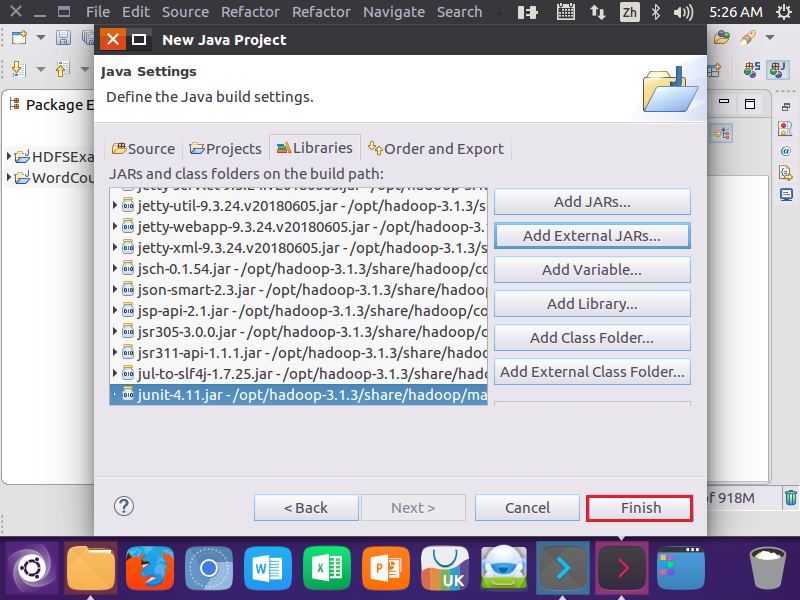
Task: Click the Save toolbar icon in Eclipse
Action: 63,37
